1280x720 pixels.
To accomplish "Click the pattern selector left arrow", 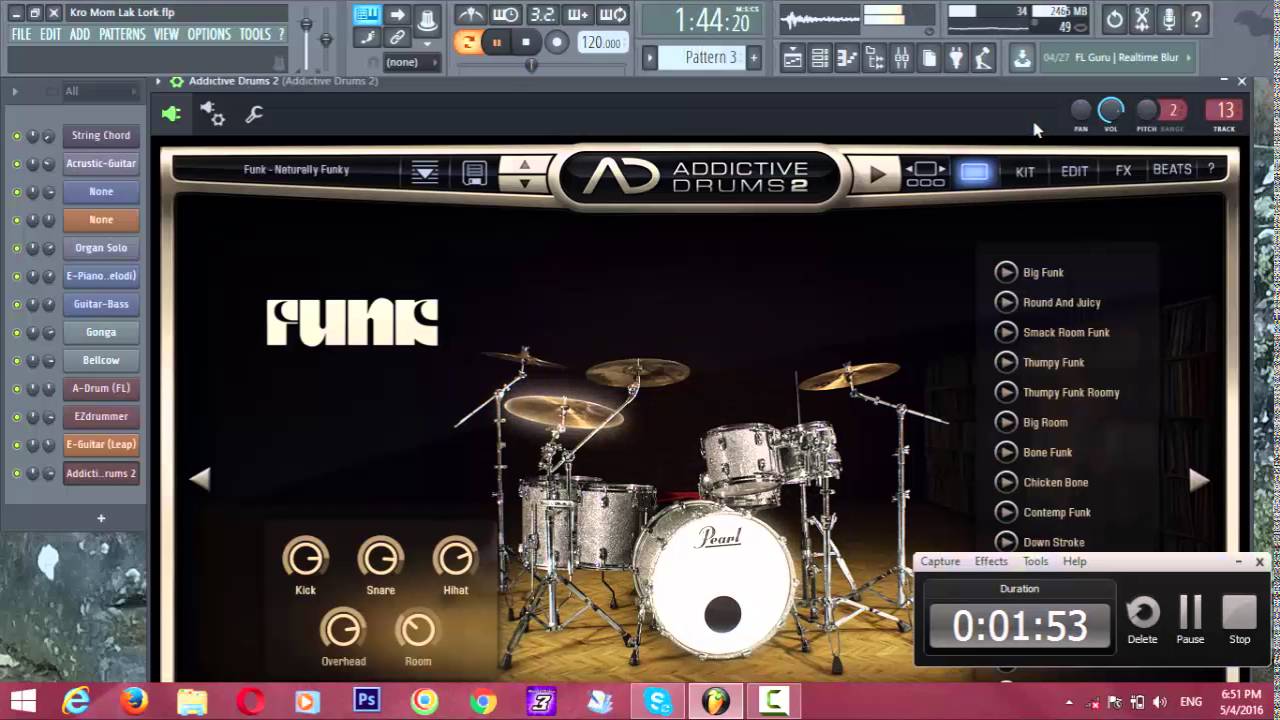I will [x=650, y=58].
